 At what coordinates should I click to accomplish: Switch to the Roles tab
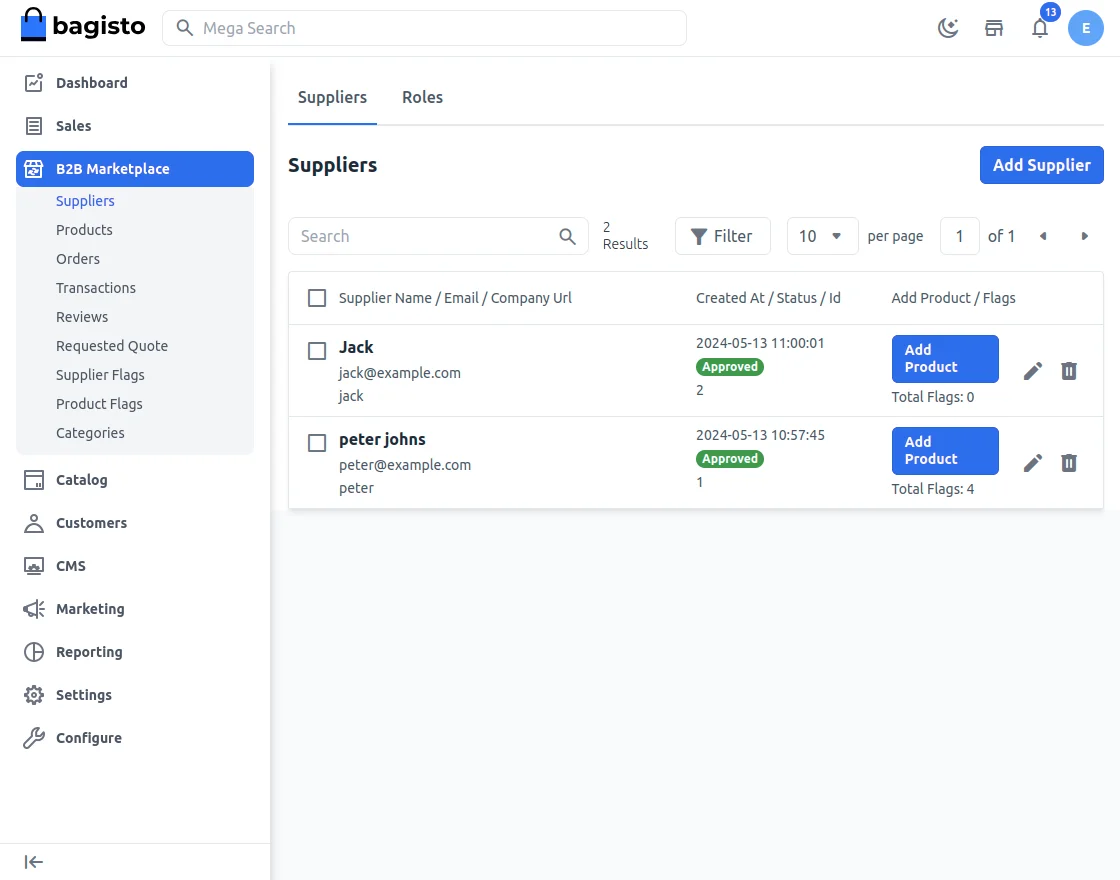(422, 97)
